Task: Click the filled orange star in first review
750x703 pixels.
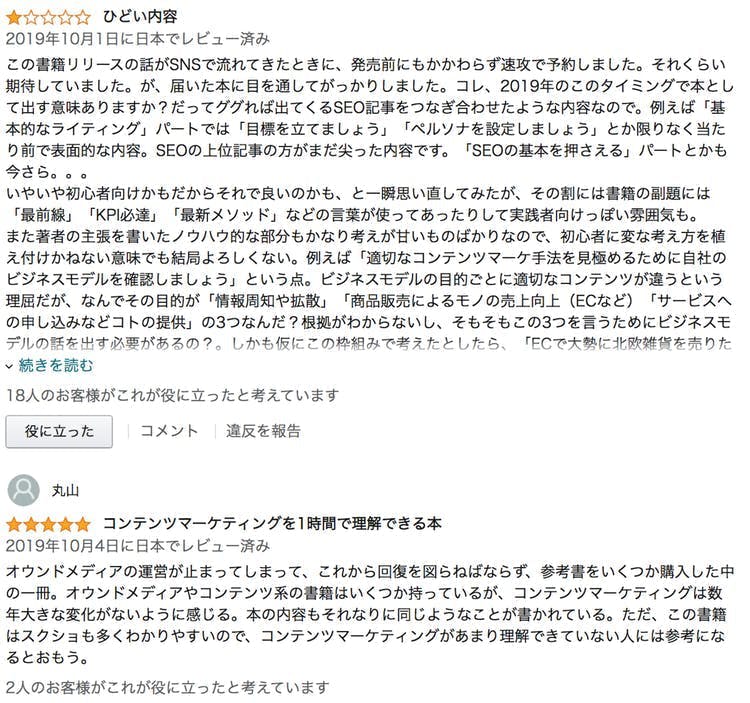Action: (14, 17)
